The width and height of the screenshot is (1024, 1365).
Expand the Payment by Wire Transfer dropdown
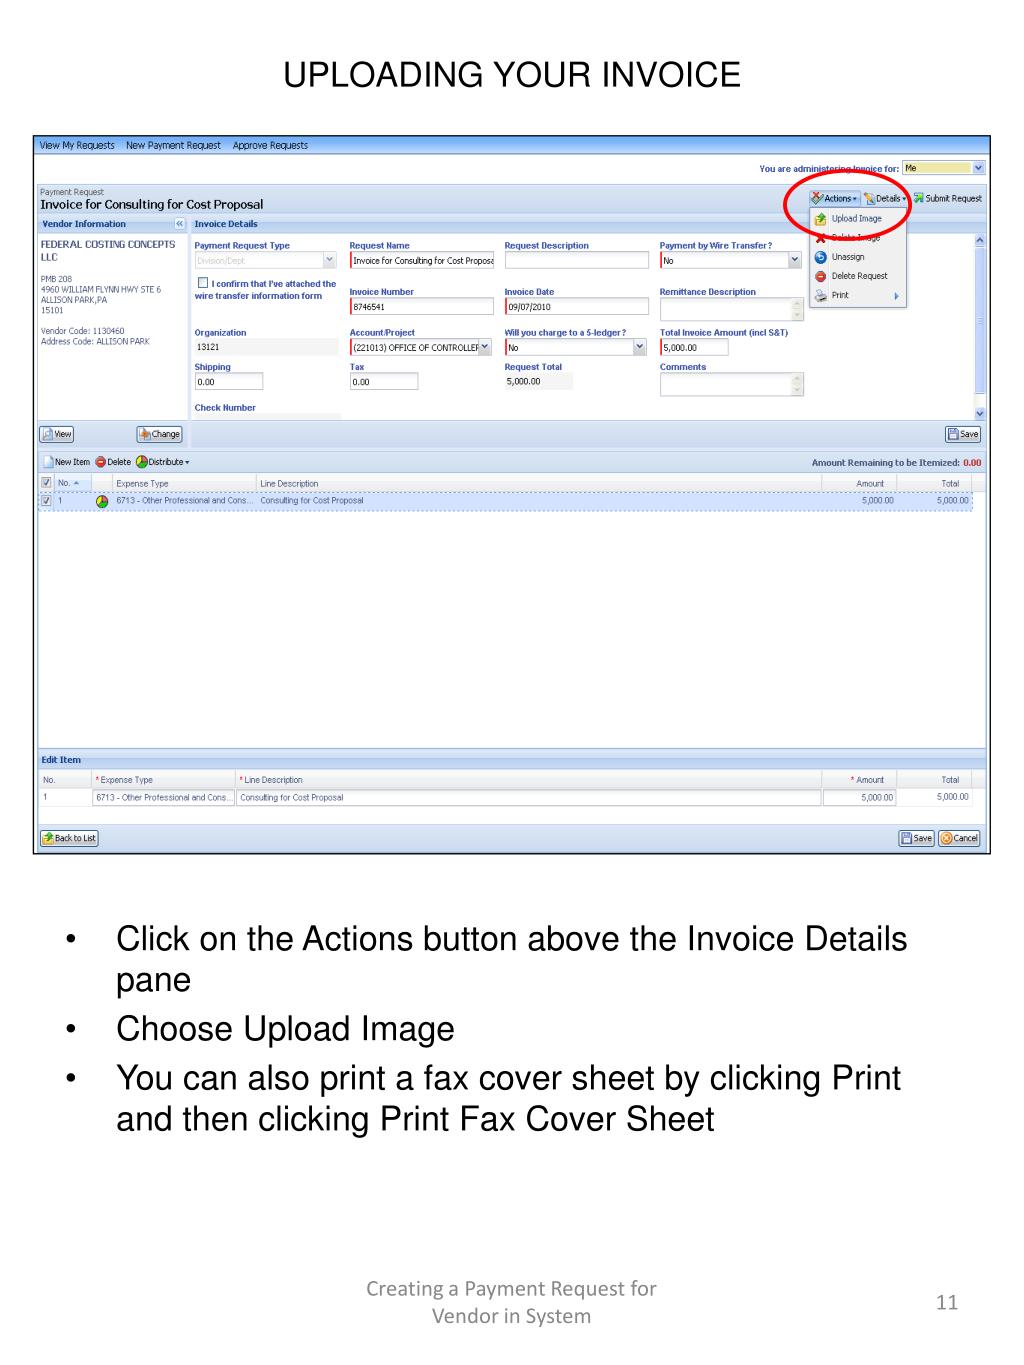tap(795, 260)
